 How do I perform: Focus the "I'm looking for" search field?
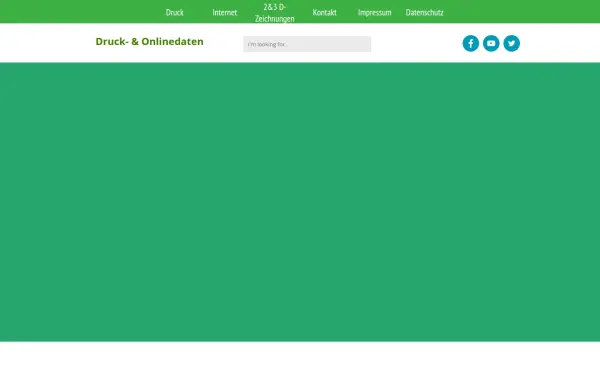click(307, 44)
